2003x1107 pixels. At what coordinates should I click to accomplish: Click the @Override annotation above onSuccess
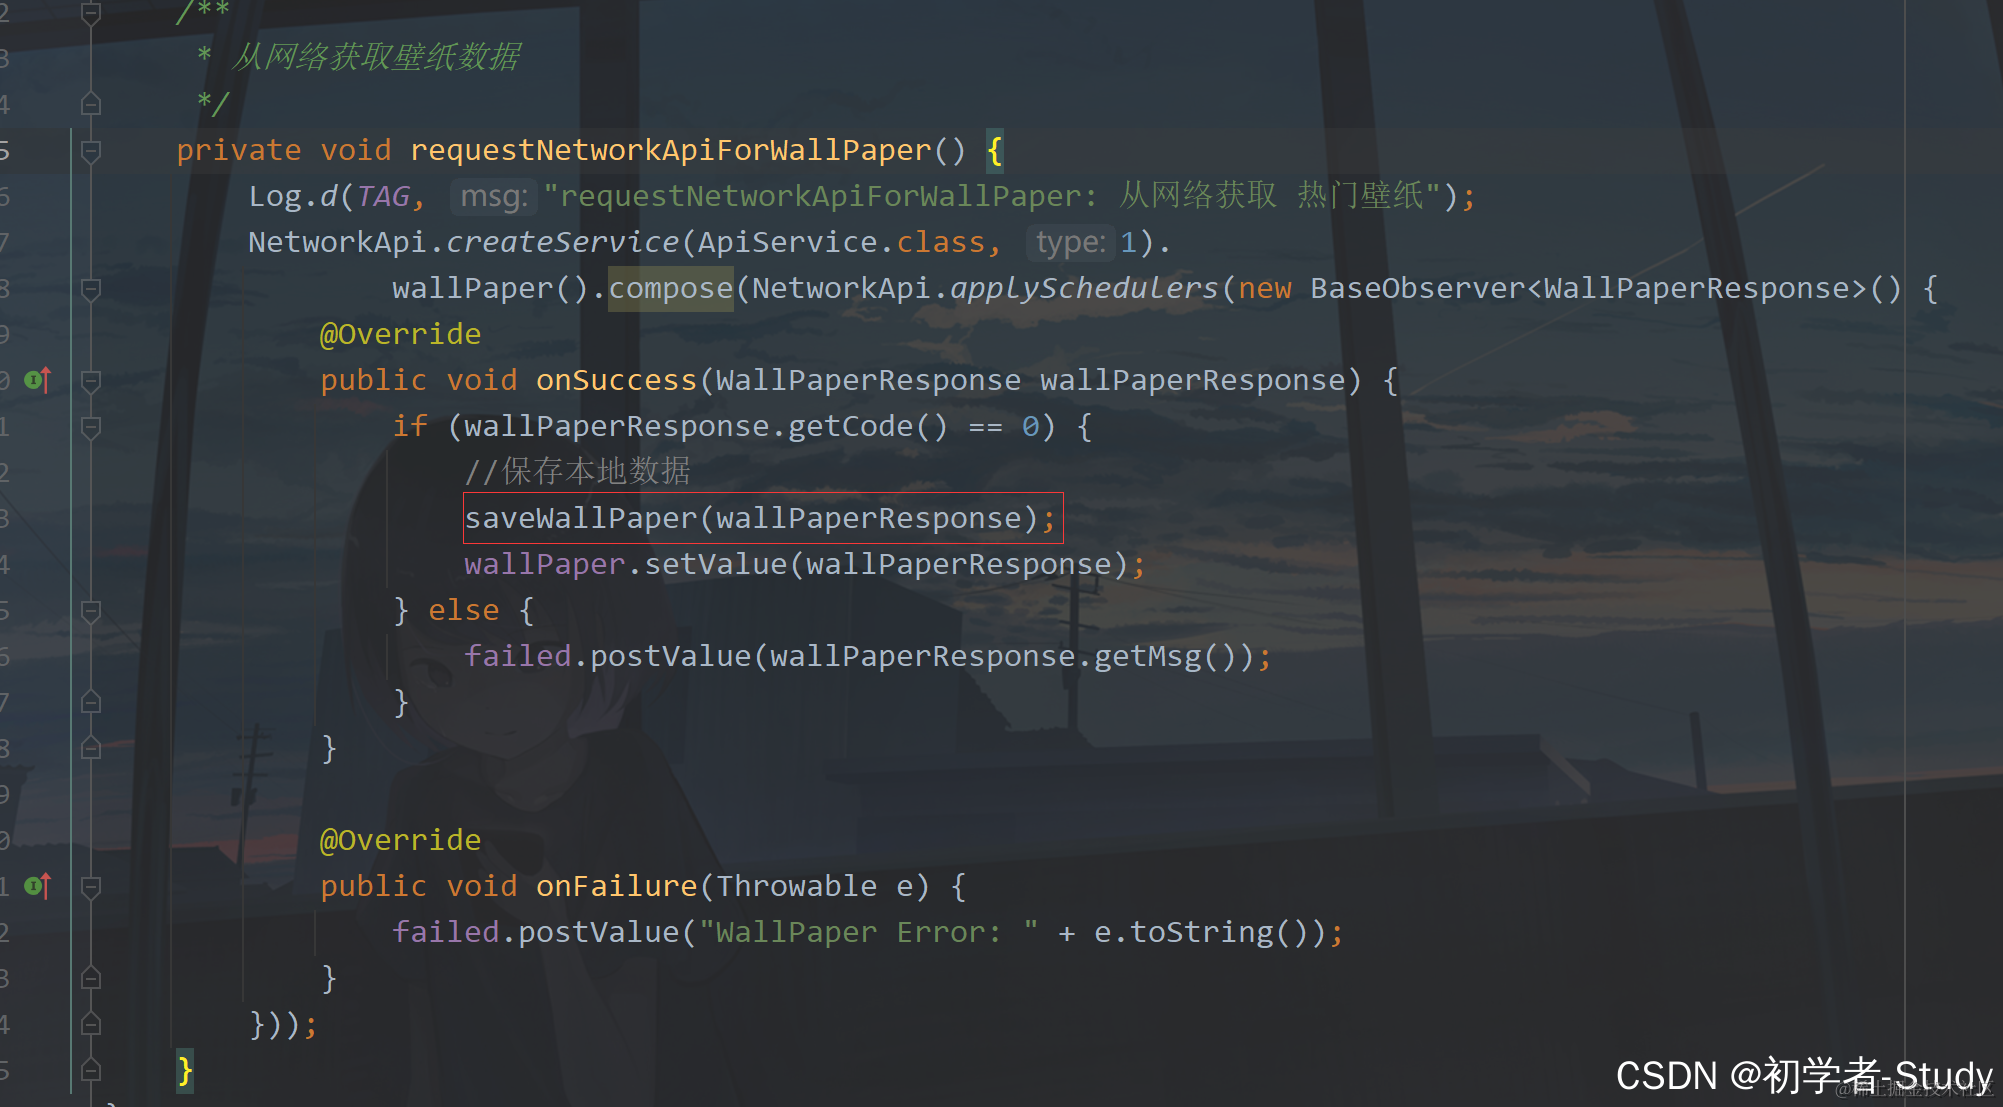click(x=400, y=334)
